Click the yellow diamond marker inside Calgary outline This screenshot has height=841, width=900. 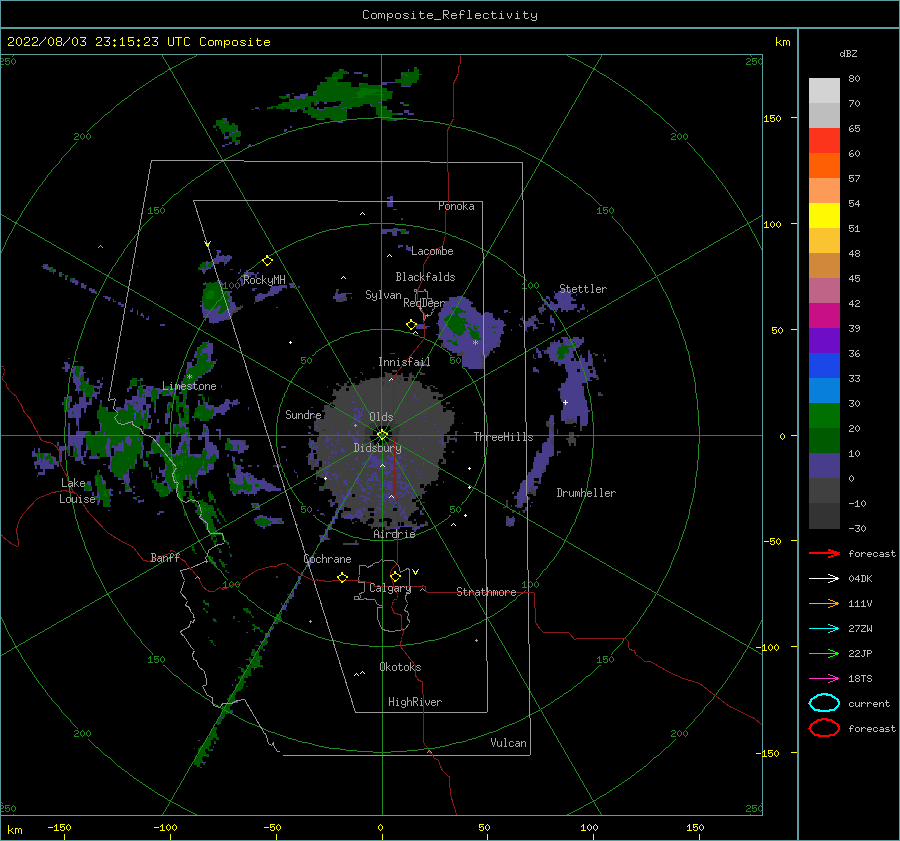[x=395, y=576]
